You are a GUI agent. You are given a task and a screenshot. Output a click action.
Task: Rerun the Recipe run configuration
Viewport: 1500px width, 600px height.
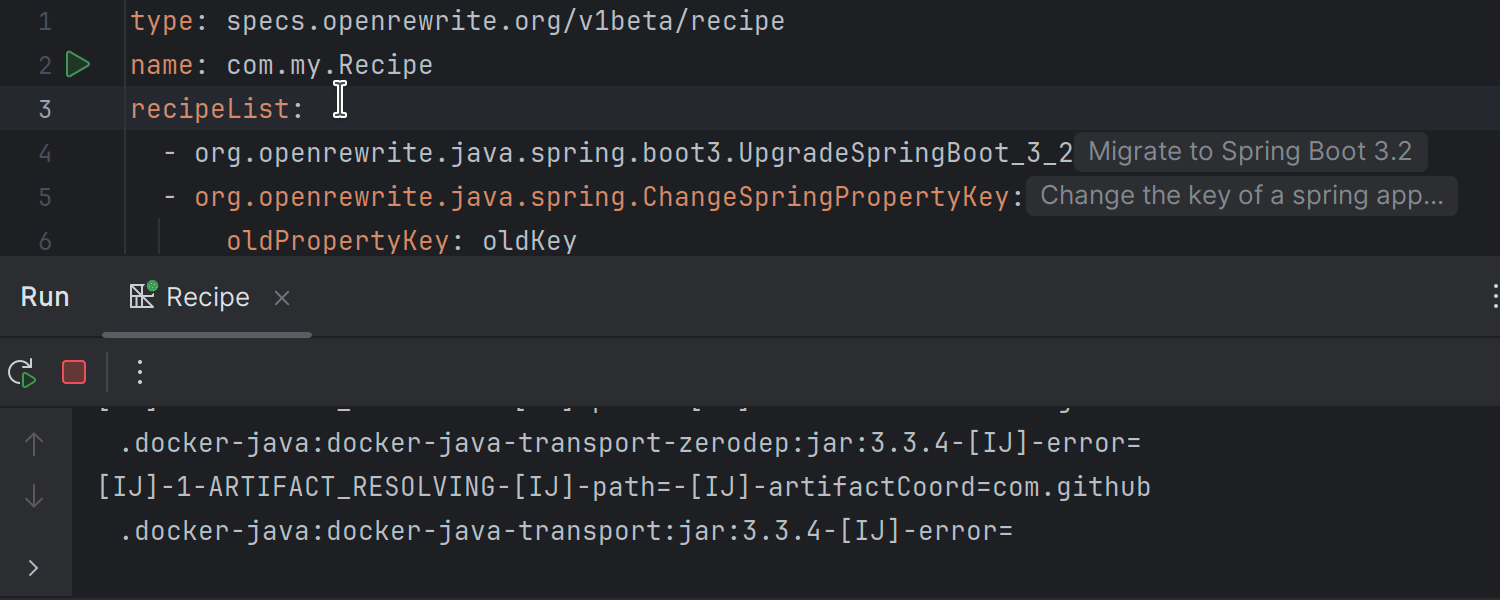(22, 373)
